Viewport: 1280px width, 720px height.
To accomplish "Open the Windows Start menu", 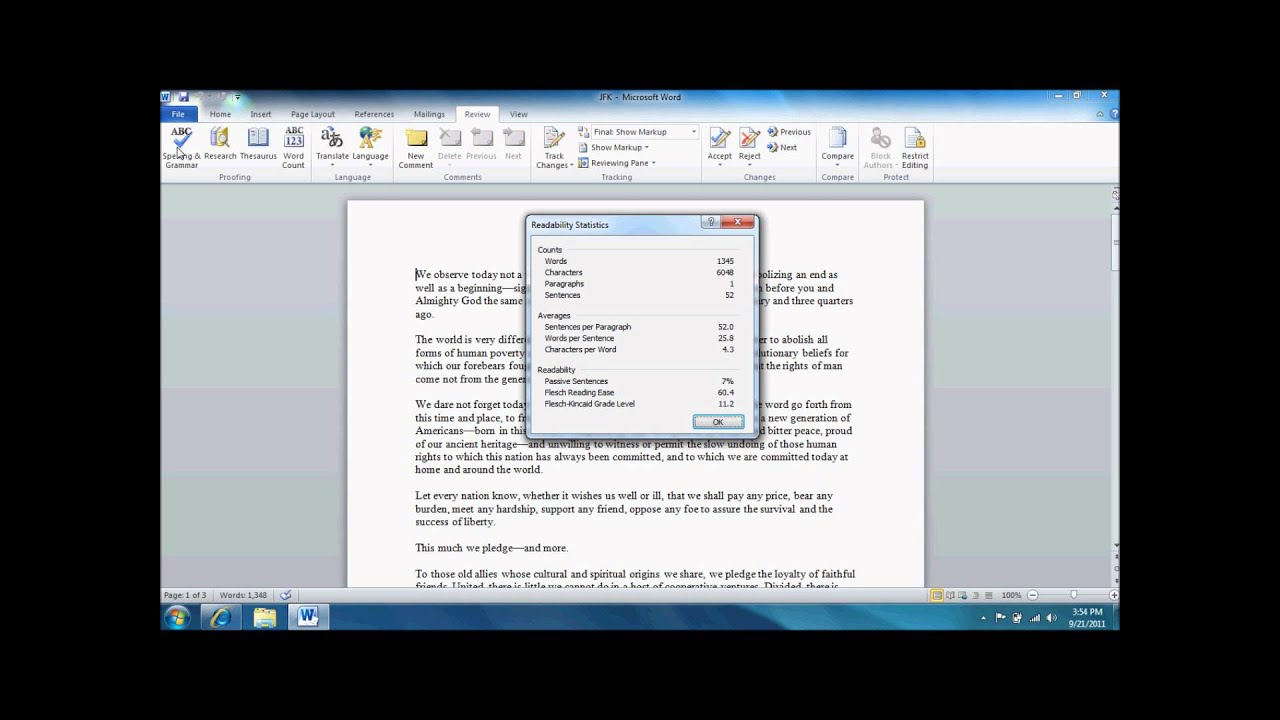I will (x=177, y=618).
